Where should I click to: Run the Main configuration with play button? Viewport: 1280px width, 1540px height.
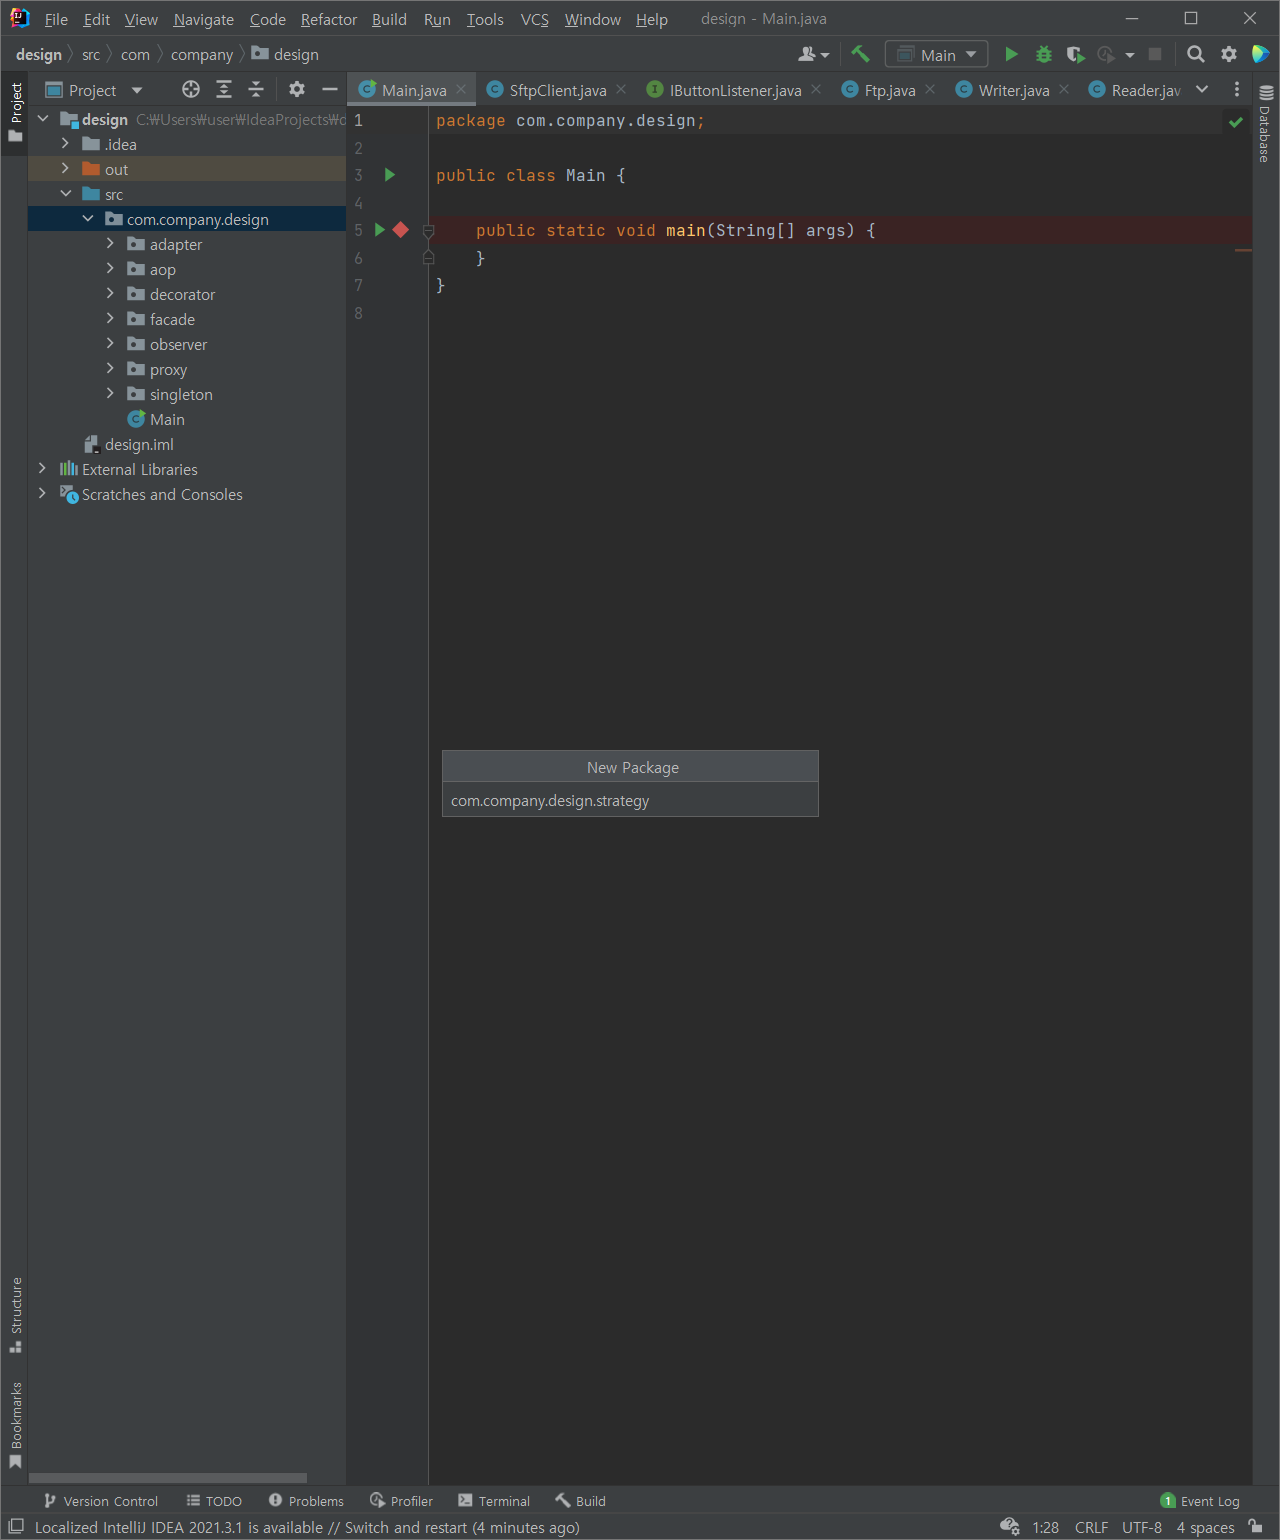point(1011,54)
